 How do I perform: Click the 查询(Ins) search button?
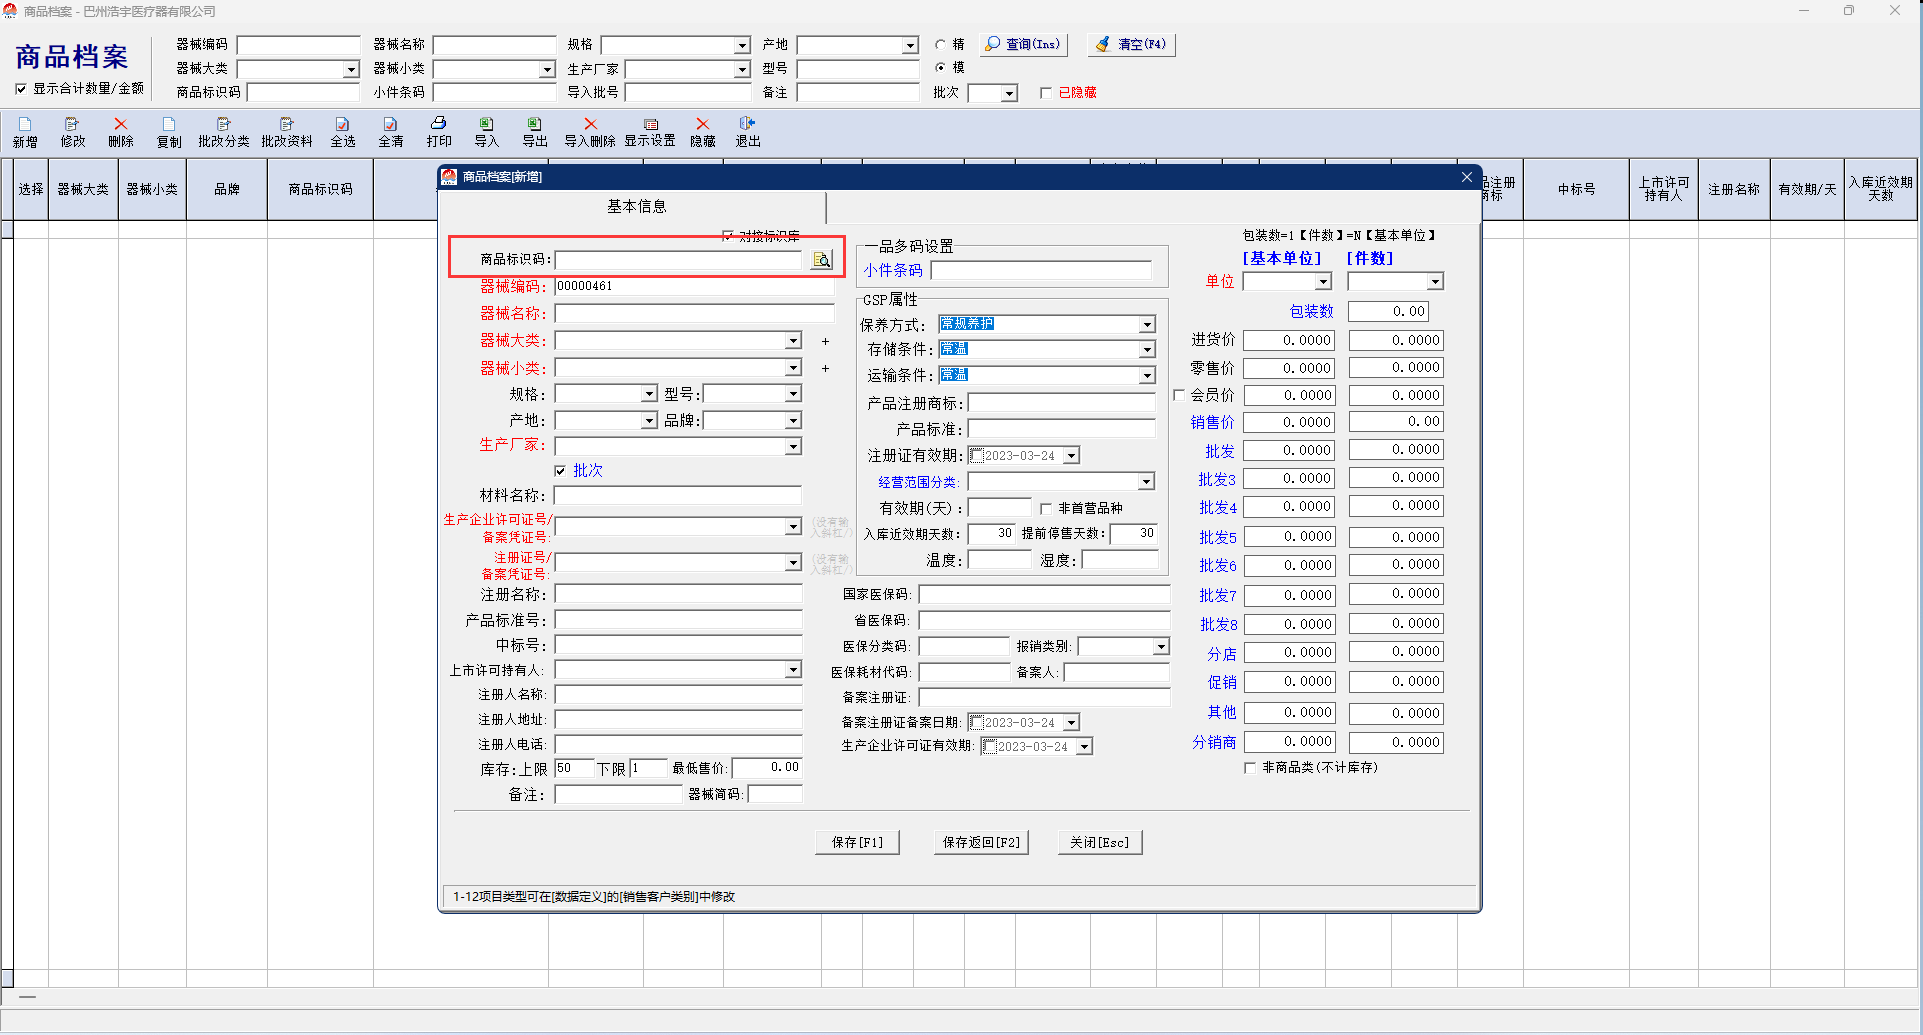coord(1023,45)
